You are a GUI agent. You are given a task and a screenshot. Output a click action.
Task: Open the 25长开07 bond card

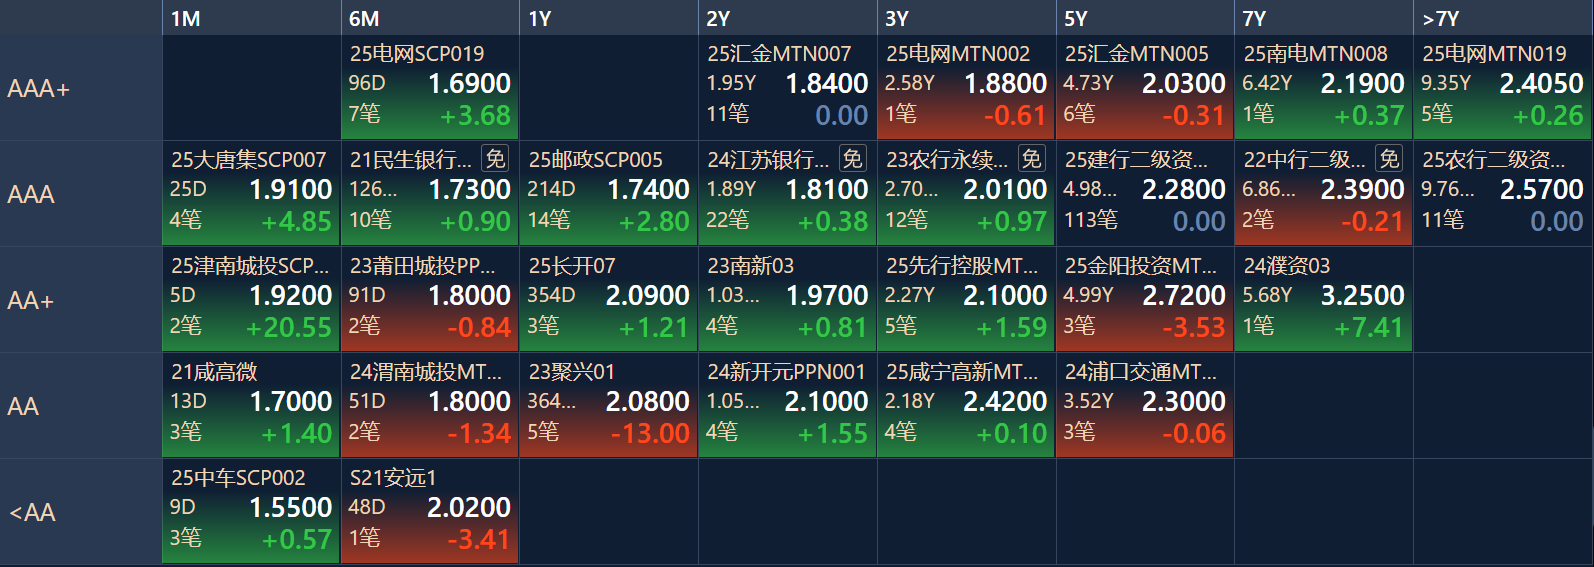[x=609, y=299]
